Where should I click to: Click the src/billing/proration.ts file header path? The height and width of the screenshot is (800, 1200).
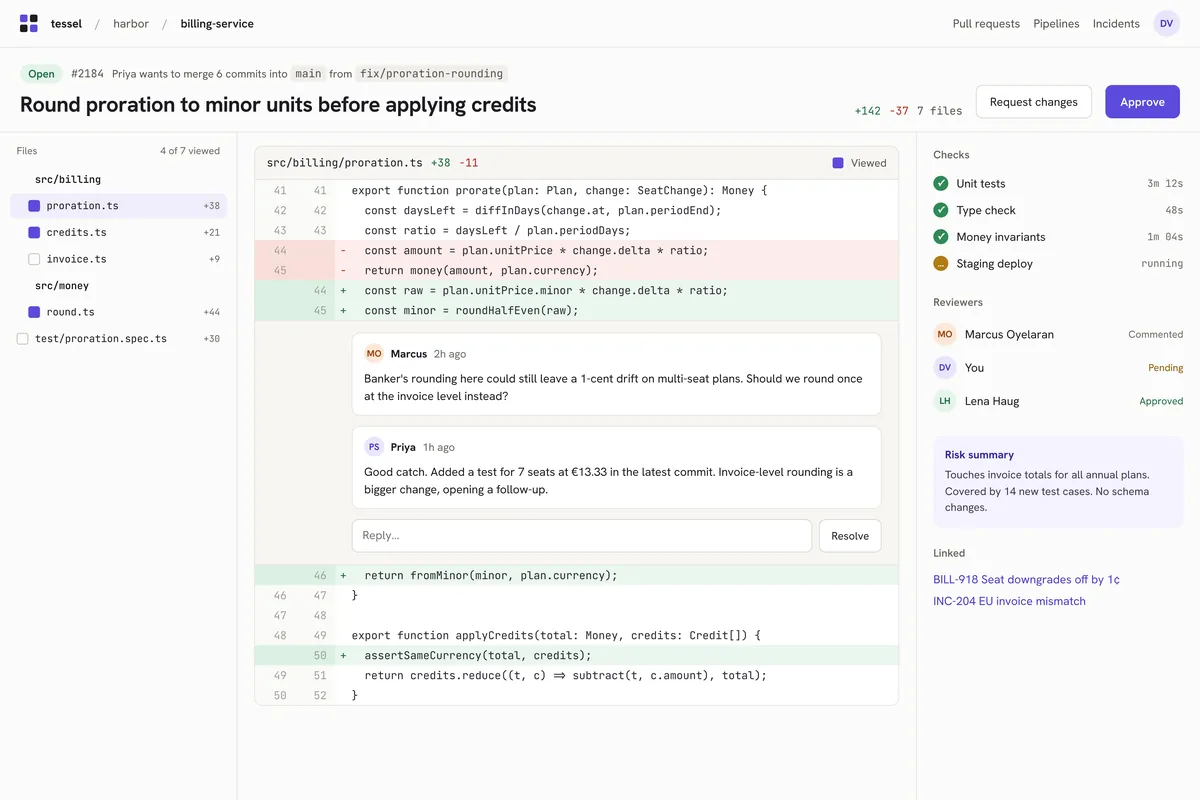tap(345, 163)
